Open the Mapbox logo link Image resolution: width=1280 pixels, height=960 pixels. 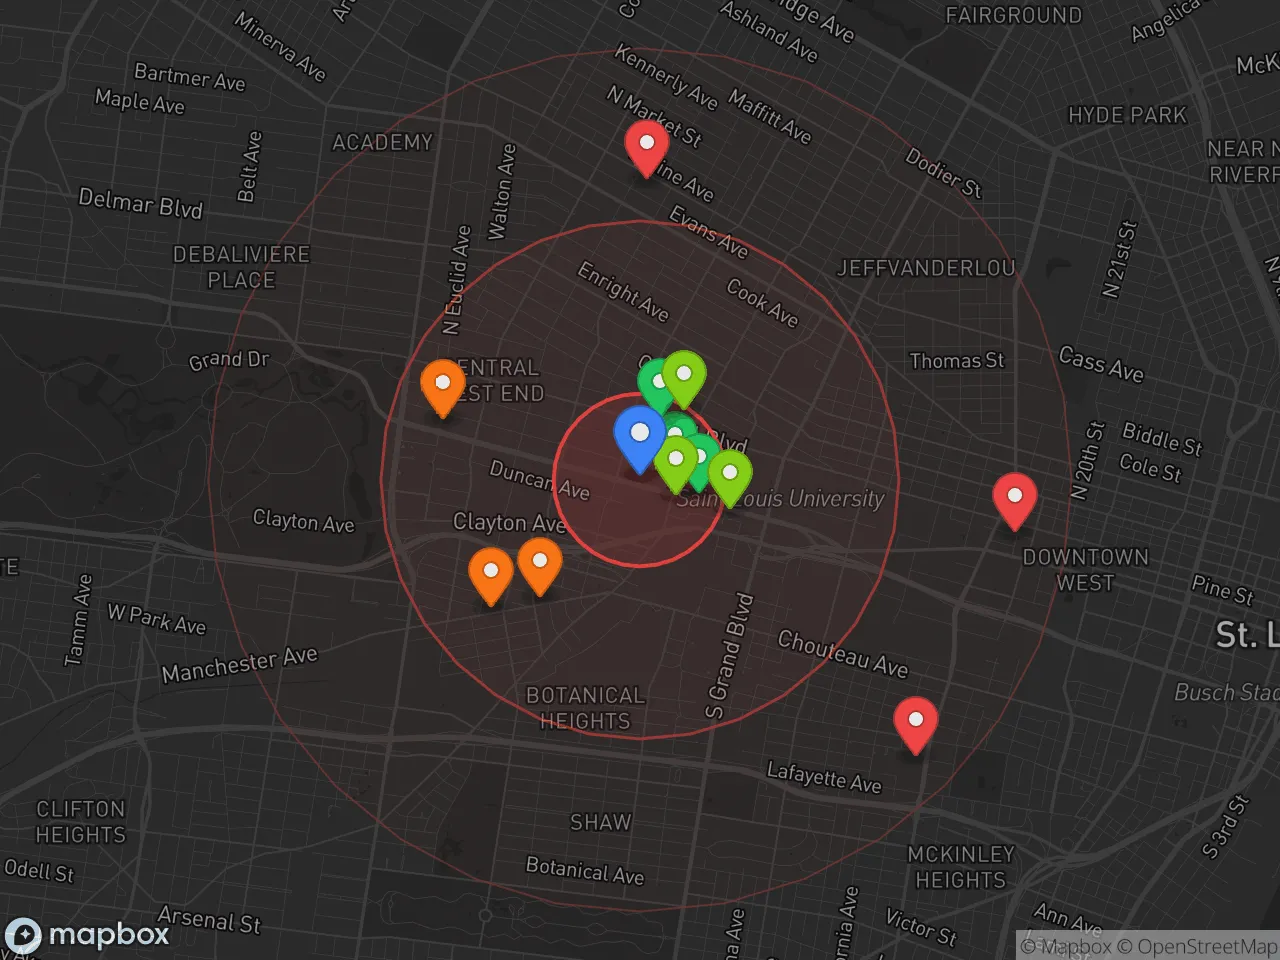pyautogui.click(x=88, y=935)
